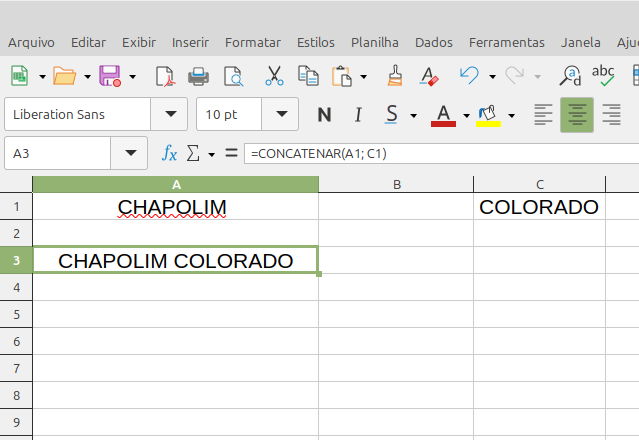The height and width of the screenshot is (440, 639).
Task: Click the Find and Replace icon
Action: tap(571, 76)
